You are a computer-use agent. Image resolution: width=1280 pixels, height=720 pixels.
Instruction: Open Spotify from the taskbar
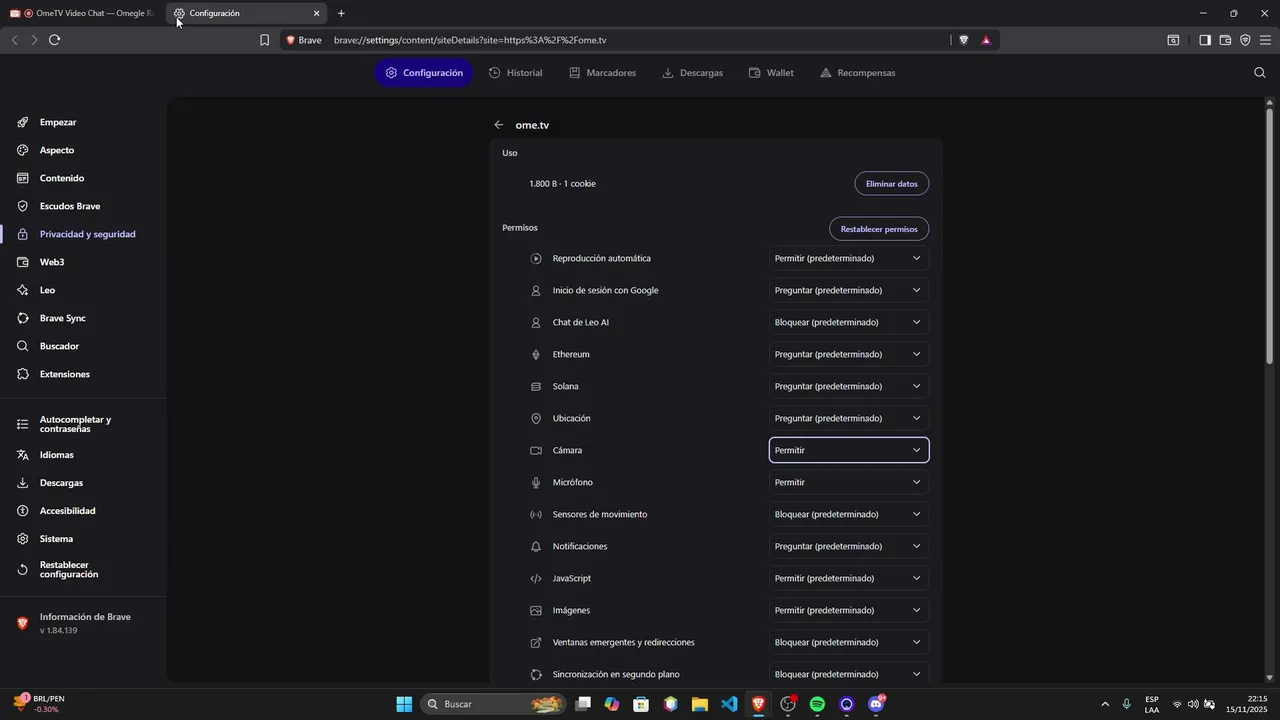pos(817,704)
